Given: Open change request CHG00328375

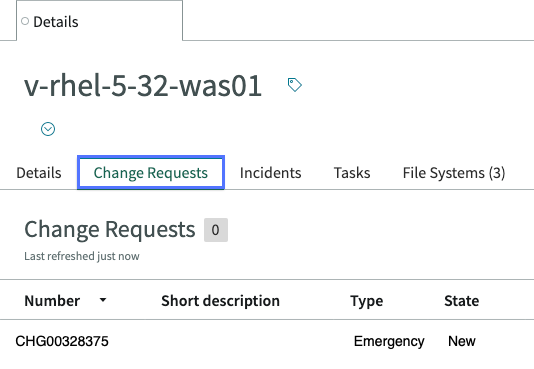Looking at the screenshot, I should click(x=62, y=341).
